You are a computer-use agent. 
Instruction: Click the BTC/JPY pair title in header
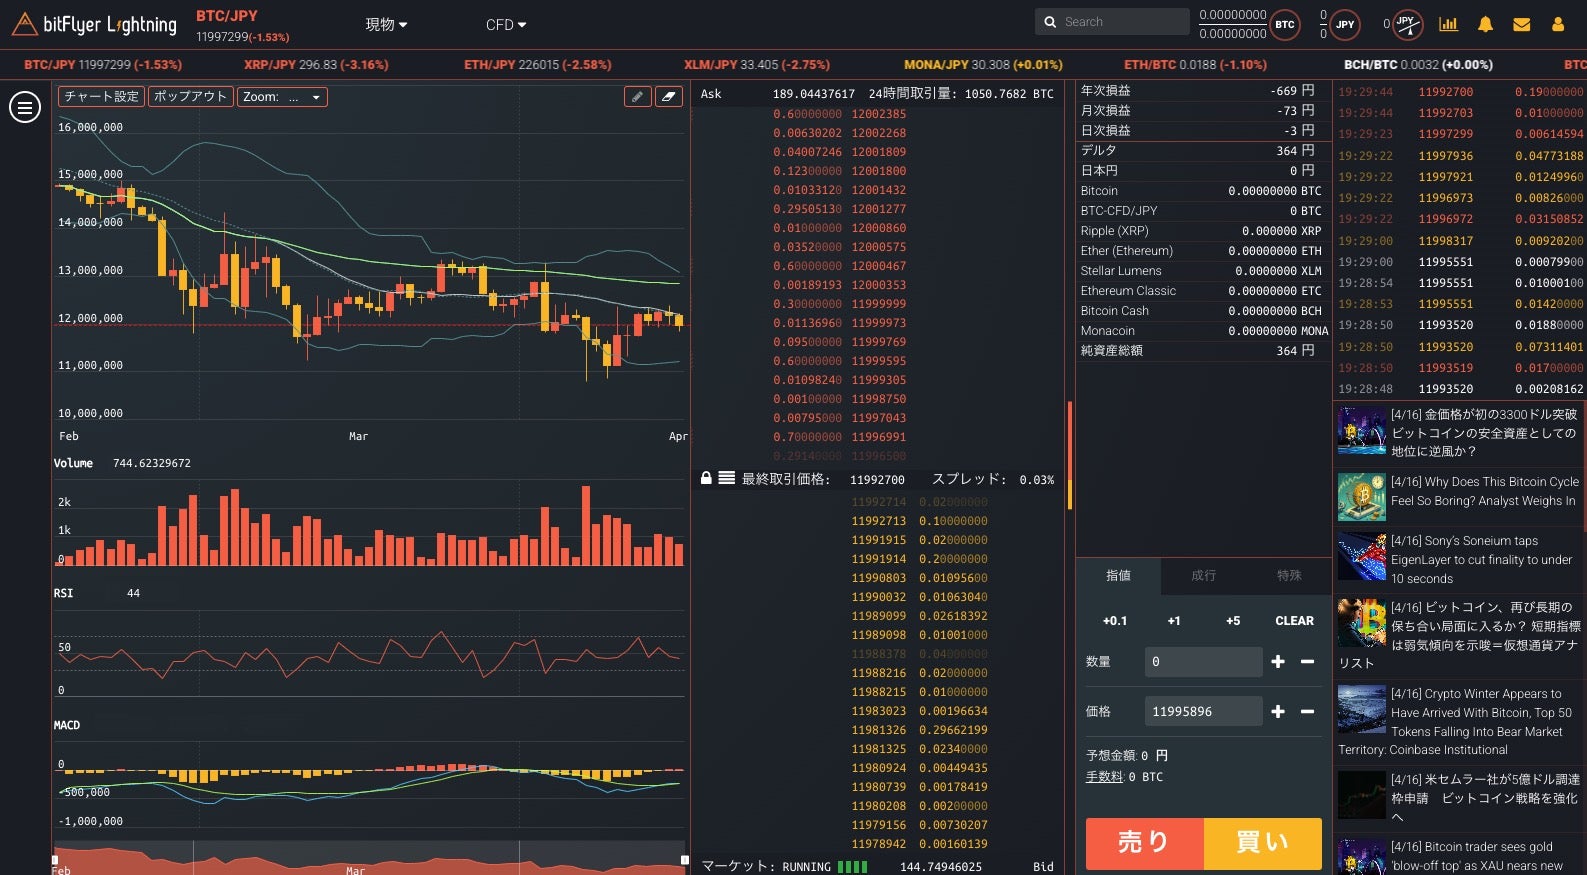(227, 16)
